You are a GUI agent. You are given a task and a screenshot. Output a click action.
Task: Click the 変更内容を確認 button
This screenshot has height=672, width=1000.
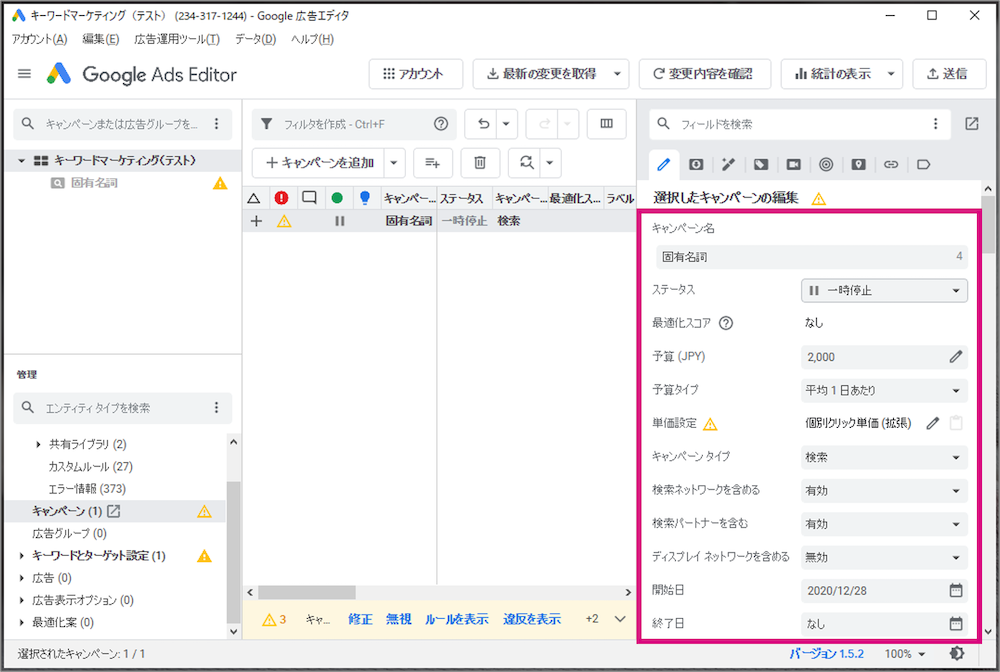[705, 74]
